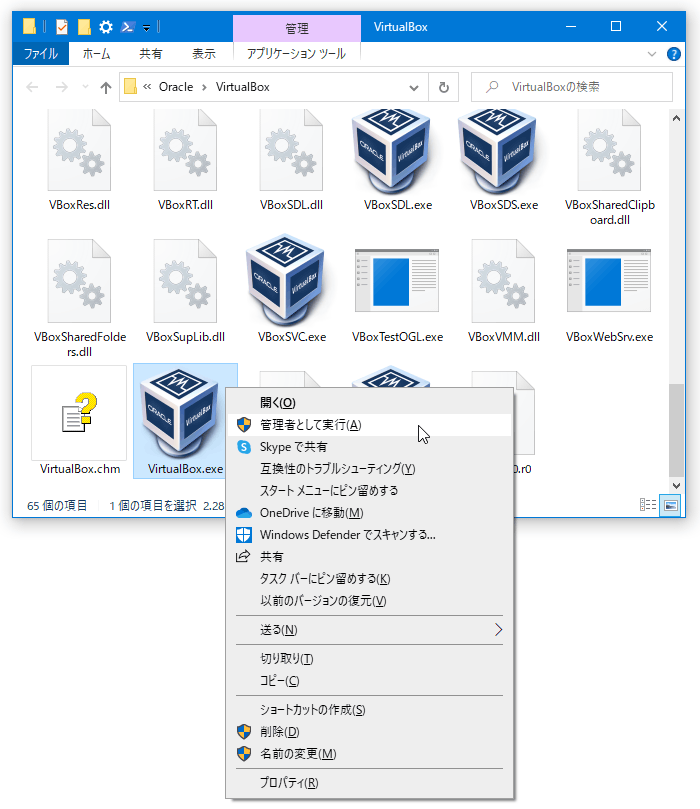Select the VBoxSVC.exe cube icon
This screenshot has width=700, height=809.
point(285,280)
